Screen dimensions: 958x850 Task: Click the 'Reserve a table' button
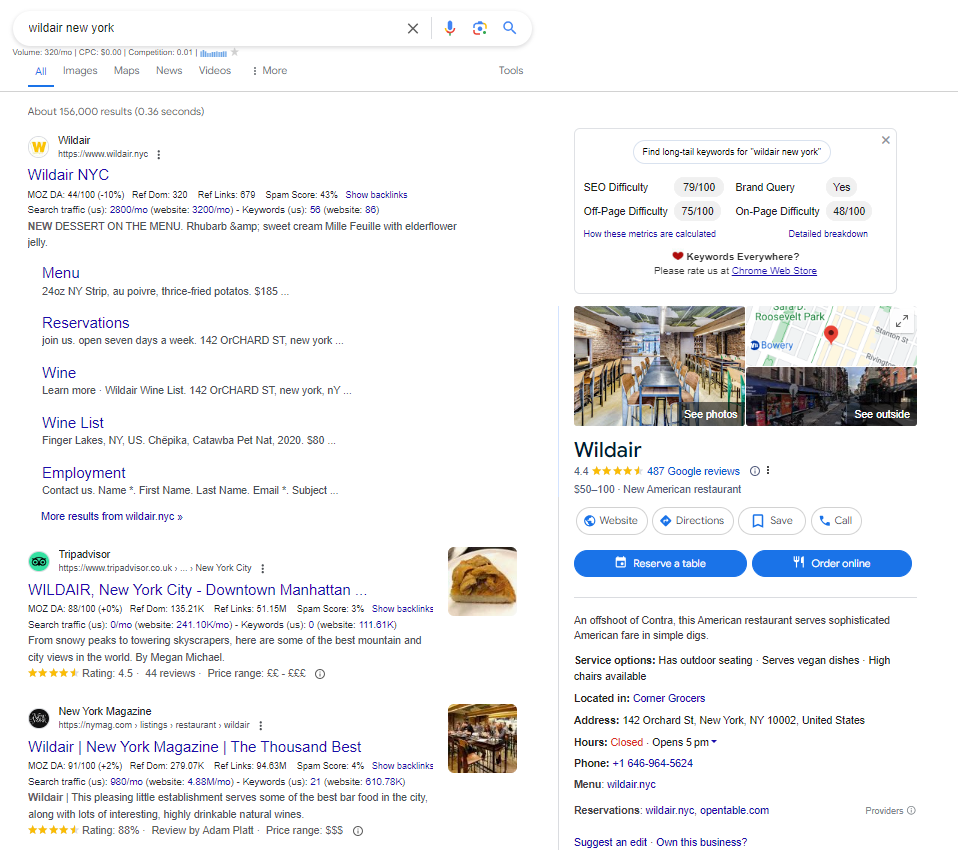point(659,563)
